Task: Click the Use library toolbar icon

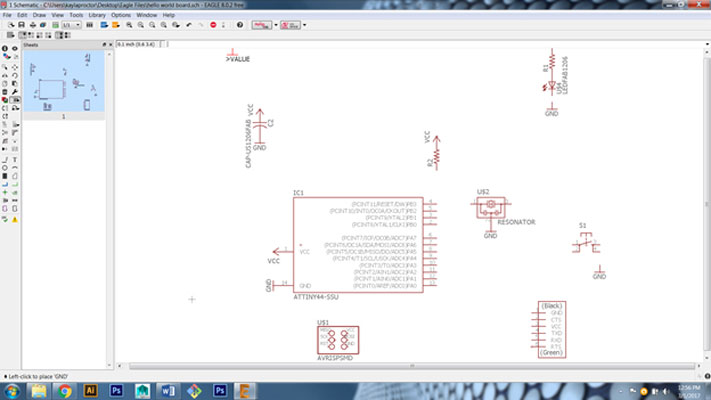Action: [89, 25]
